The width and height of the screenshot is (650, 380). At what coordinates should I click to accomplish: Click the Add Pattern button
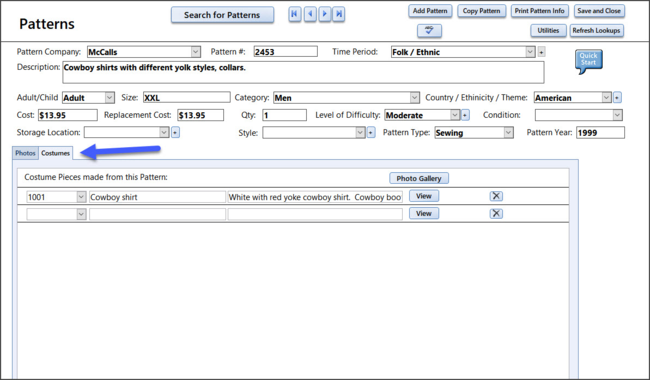(x=430, y=11)
